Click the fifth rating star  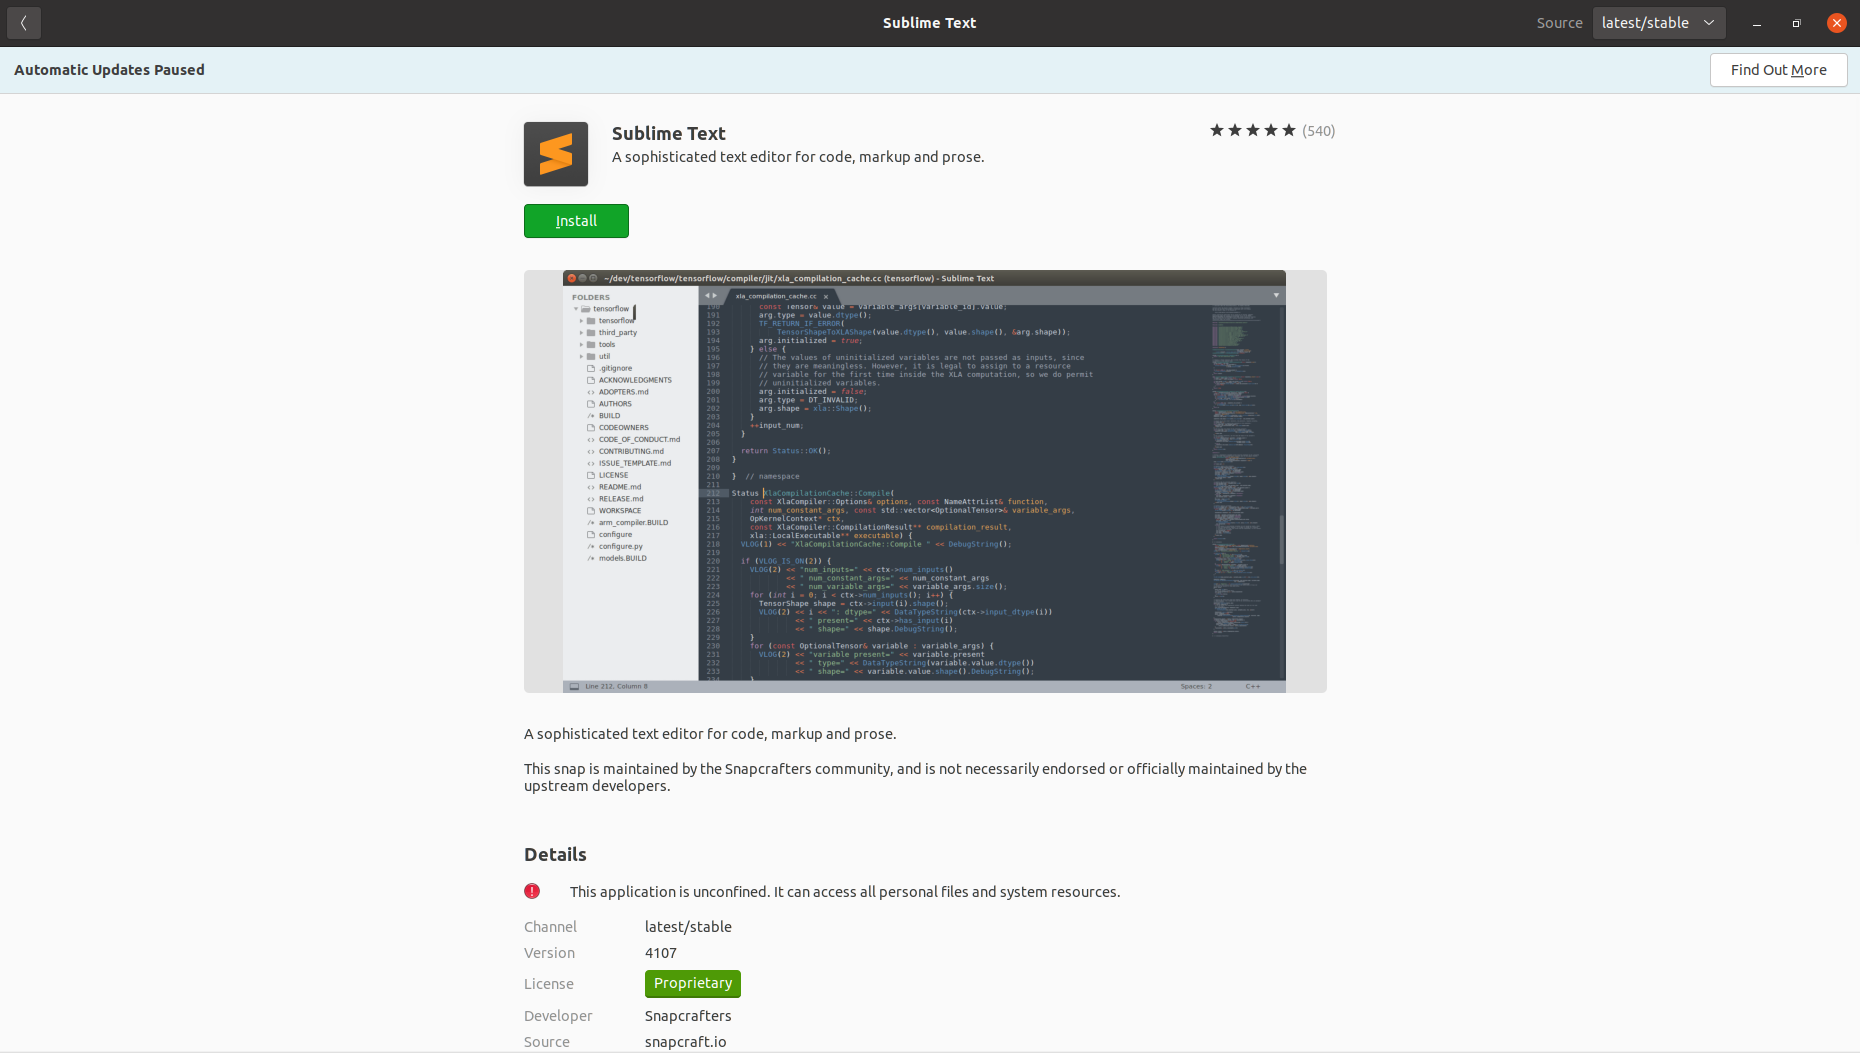[x=1289, y=130]
